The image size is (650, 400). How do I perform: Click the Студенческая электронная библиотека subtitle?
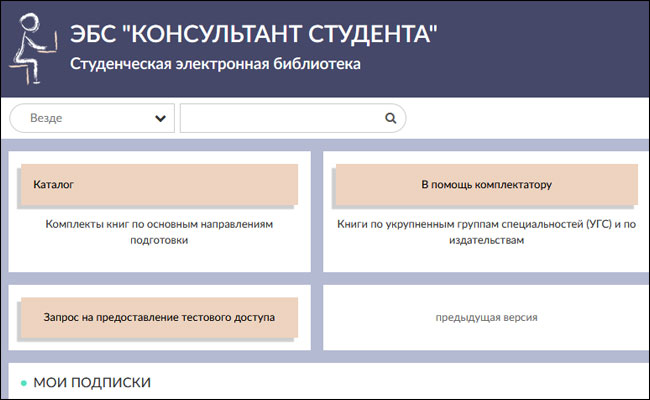tap(215, 64)
